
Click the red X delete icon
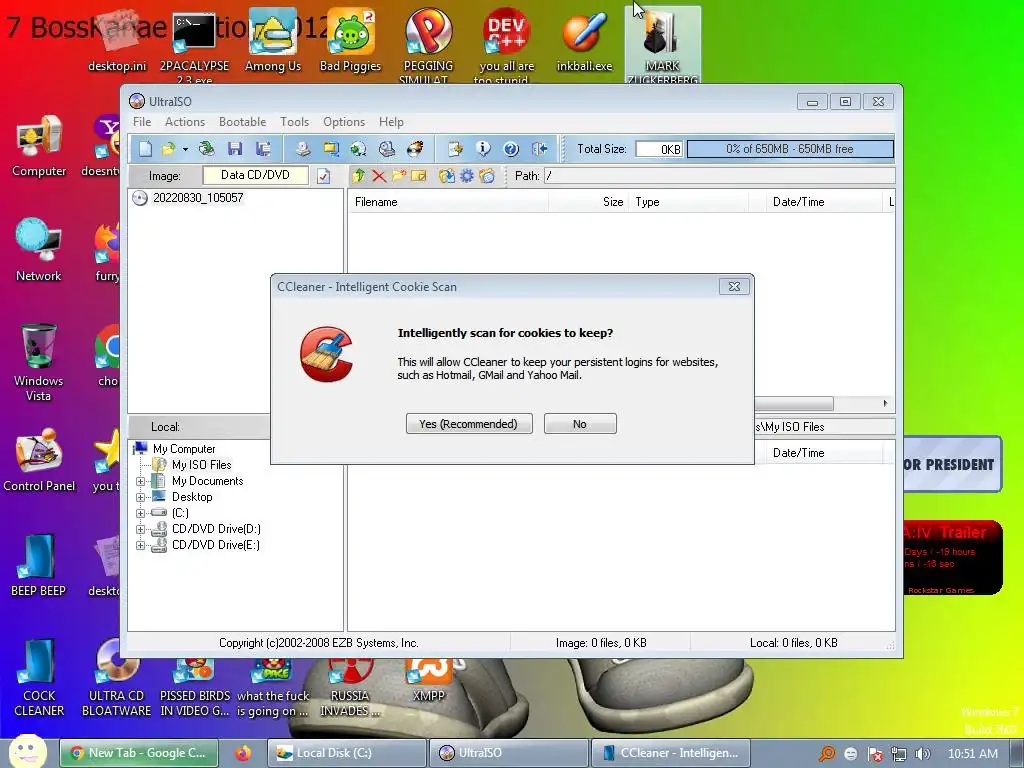379,176
